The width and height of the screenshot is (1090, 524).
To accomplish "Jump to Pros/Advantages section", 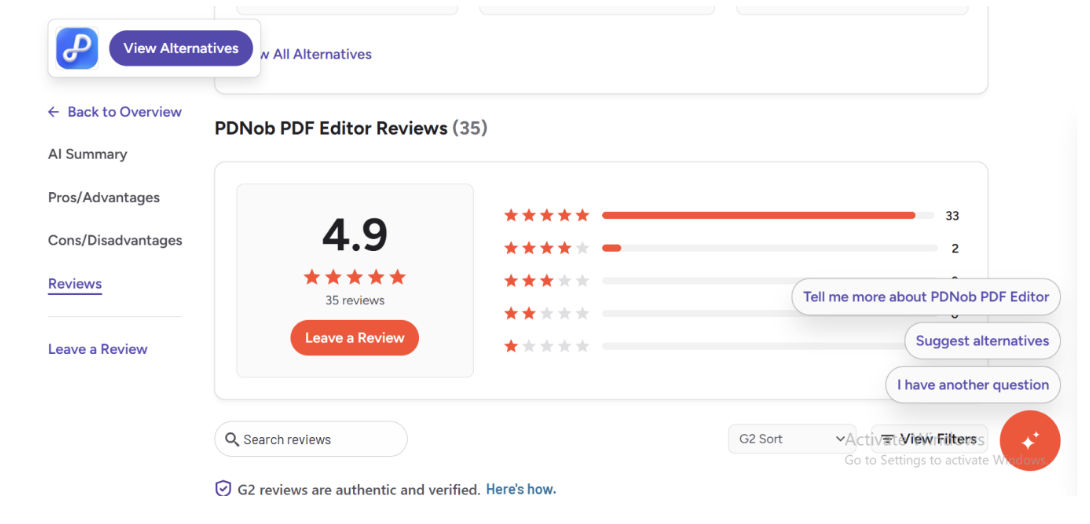I will pos(104,197).
